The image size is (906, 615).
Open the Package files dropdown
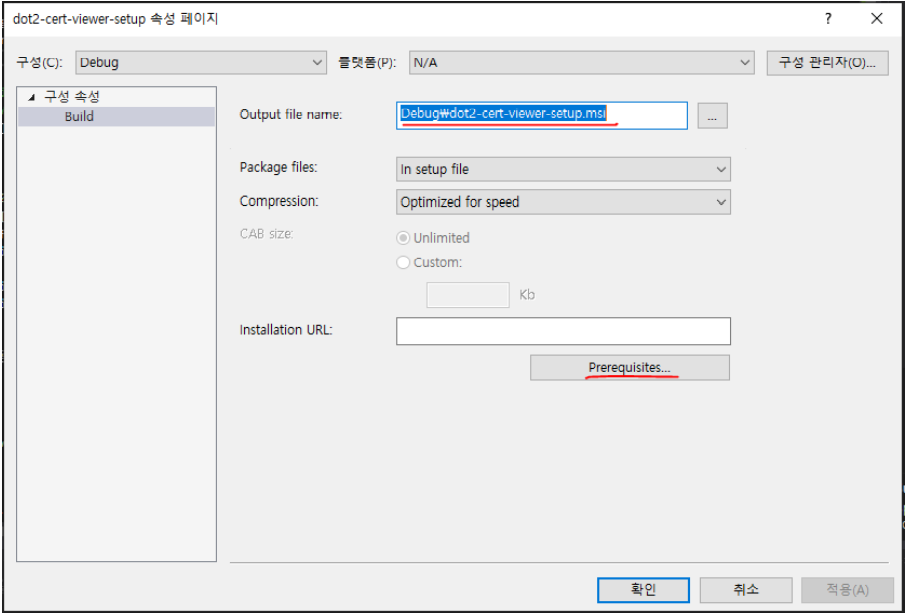718,168
